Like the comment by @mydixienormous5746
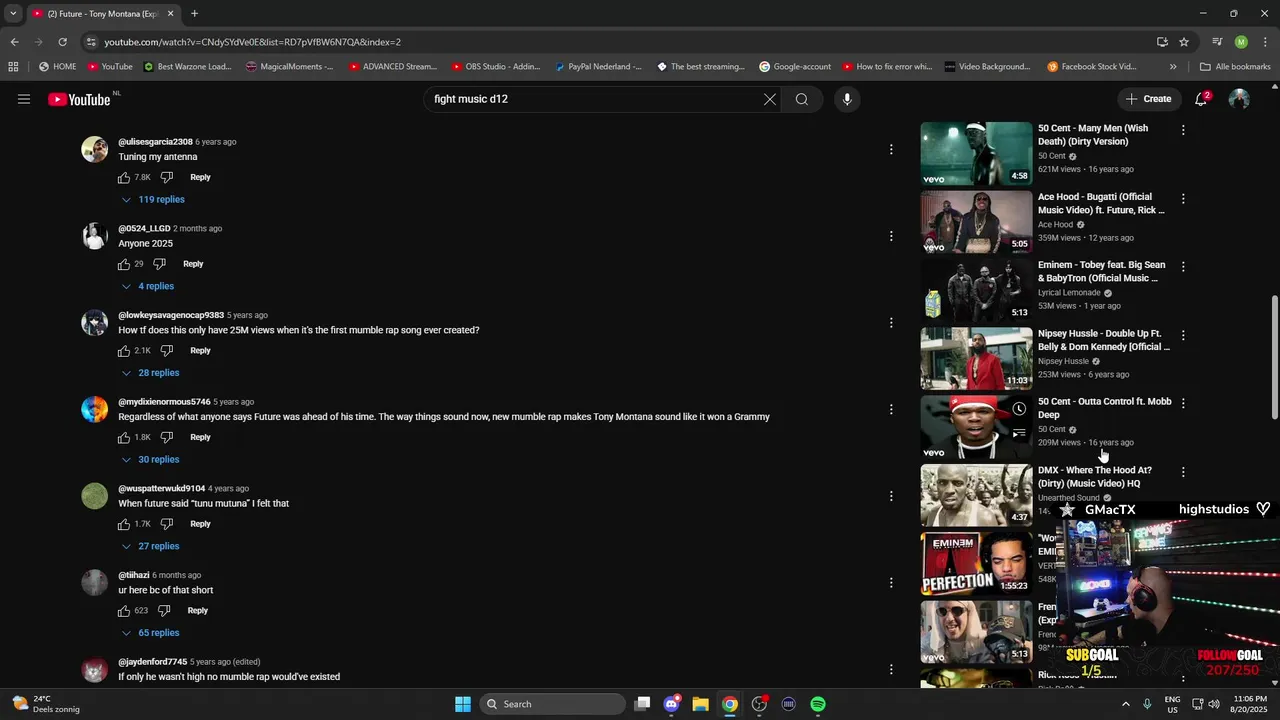1280x720 pixels. (x=124, y=437)
